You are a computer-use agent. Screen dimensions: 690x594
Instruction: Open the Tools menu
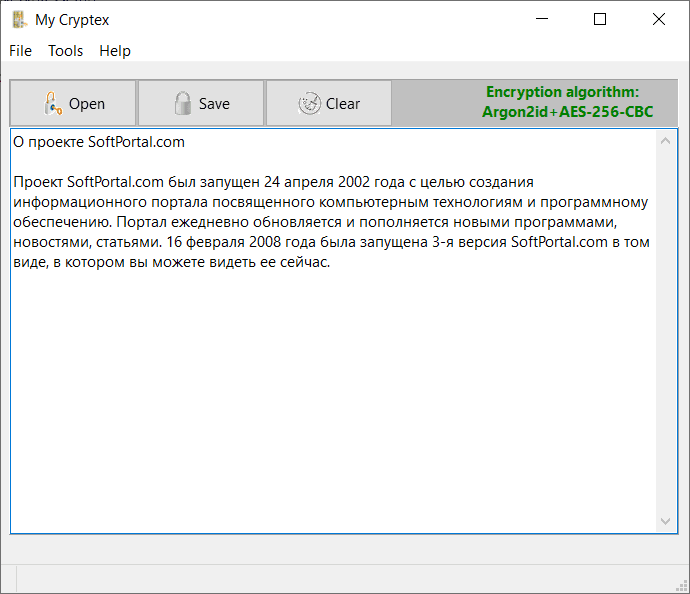tap(65, 51)
